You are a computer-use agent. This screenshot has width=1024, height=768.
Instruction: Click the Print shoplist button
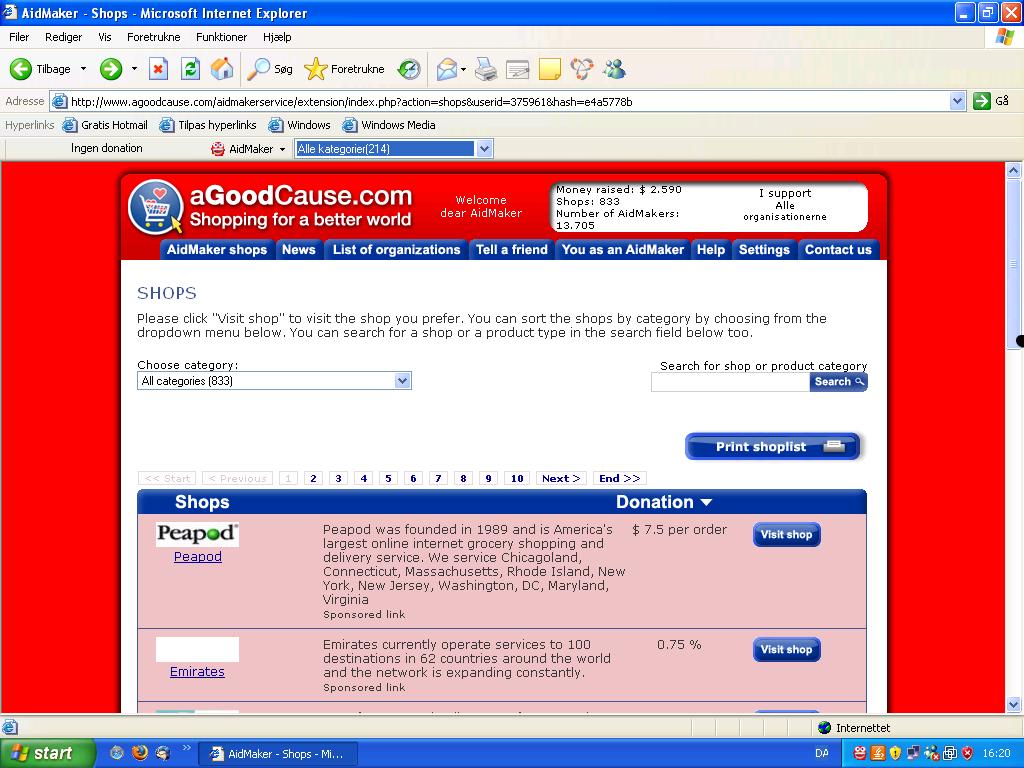[773, 447]
